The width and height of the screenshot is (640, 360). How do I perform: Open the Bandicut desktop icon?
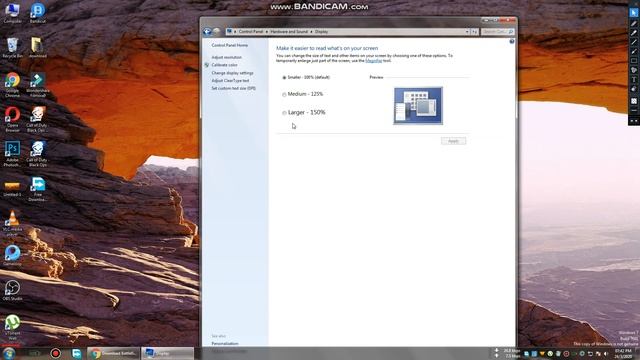coord(38,13)
